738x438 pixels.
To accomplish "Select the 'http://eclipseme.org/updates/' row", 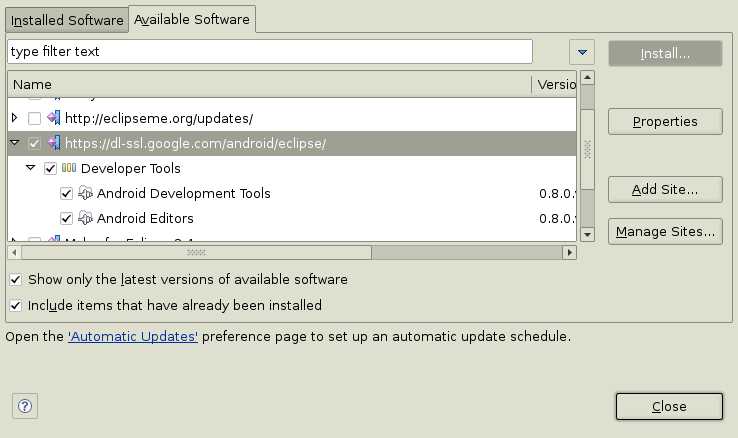I will (x=292, y=119).
